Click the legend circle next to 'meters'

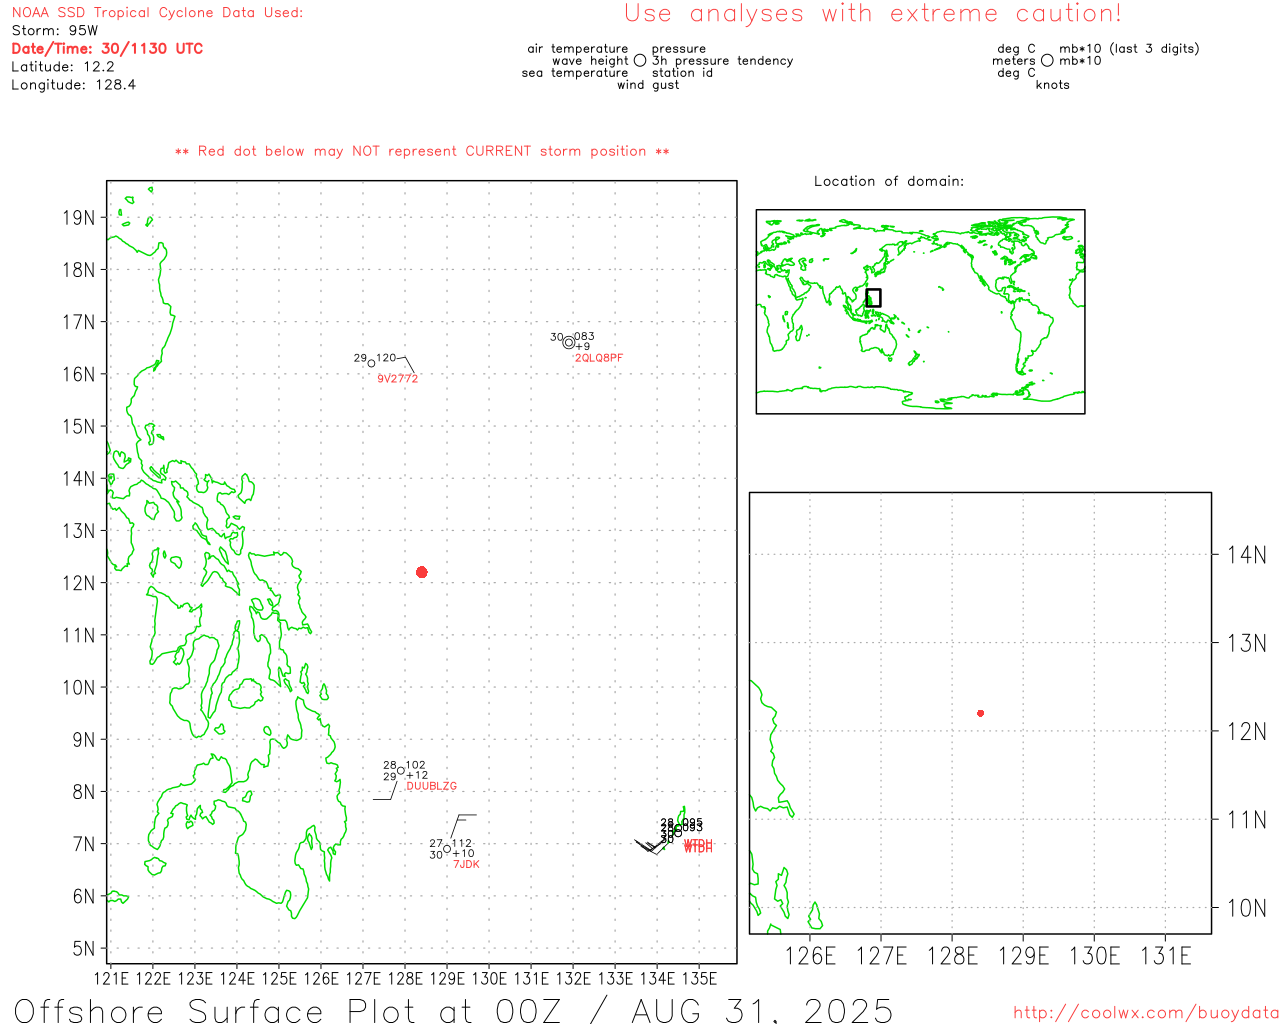[1047, 61]
